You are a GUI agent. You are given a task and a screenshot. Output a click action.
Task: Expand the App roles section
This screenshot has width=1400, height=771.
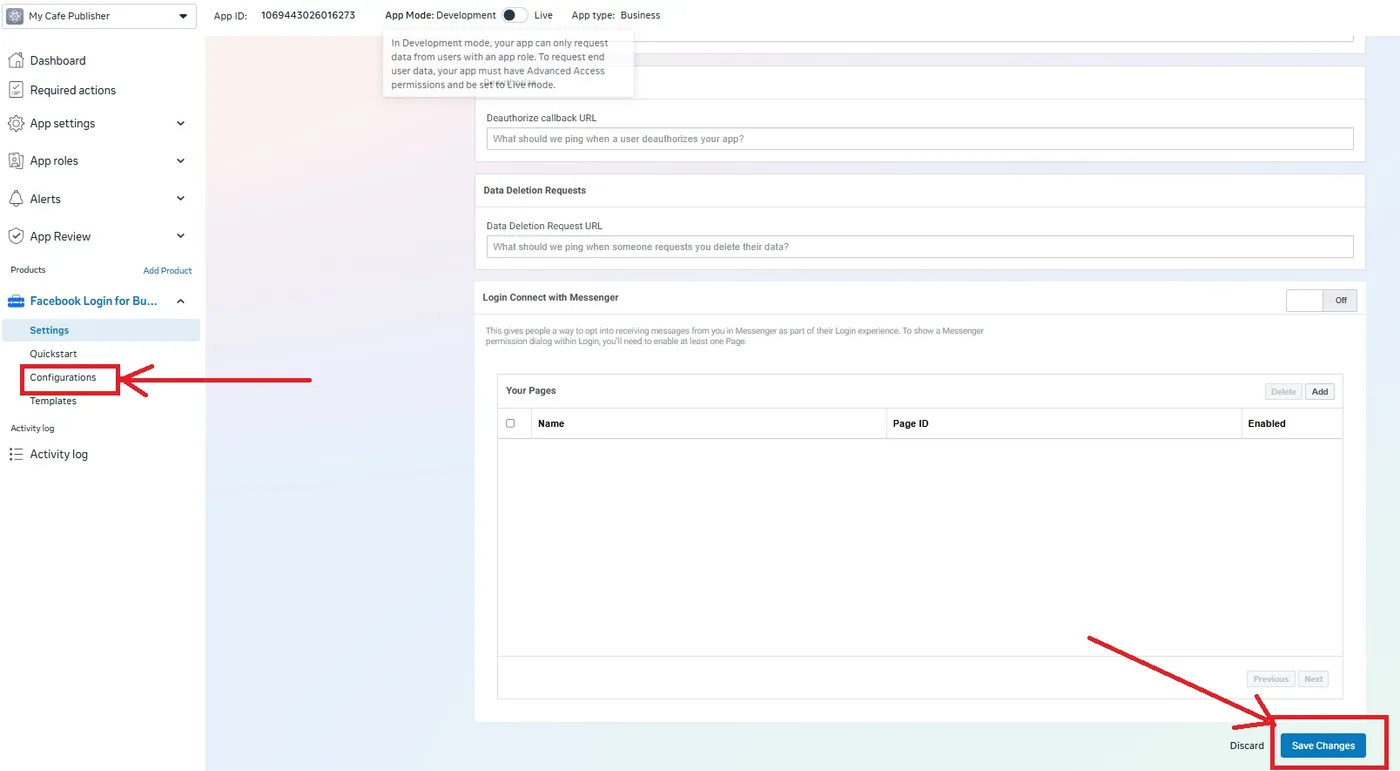point(181,161)
